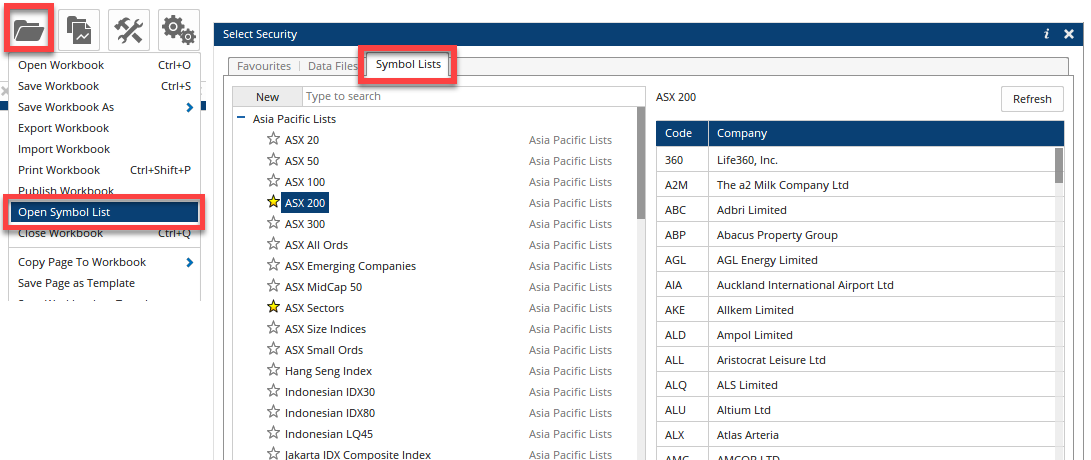Select Export Workbook menu item
The height and width of the screenshot is (460, 1091).
pos(104,128)
